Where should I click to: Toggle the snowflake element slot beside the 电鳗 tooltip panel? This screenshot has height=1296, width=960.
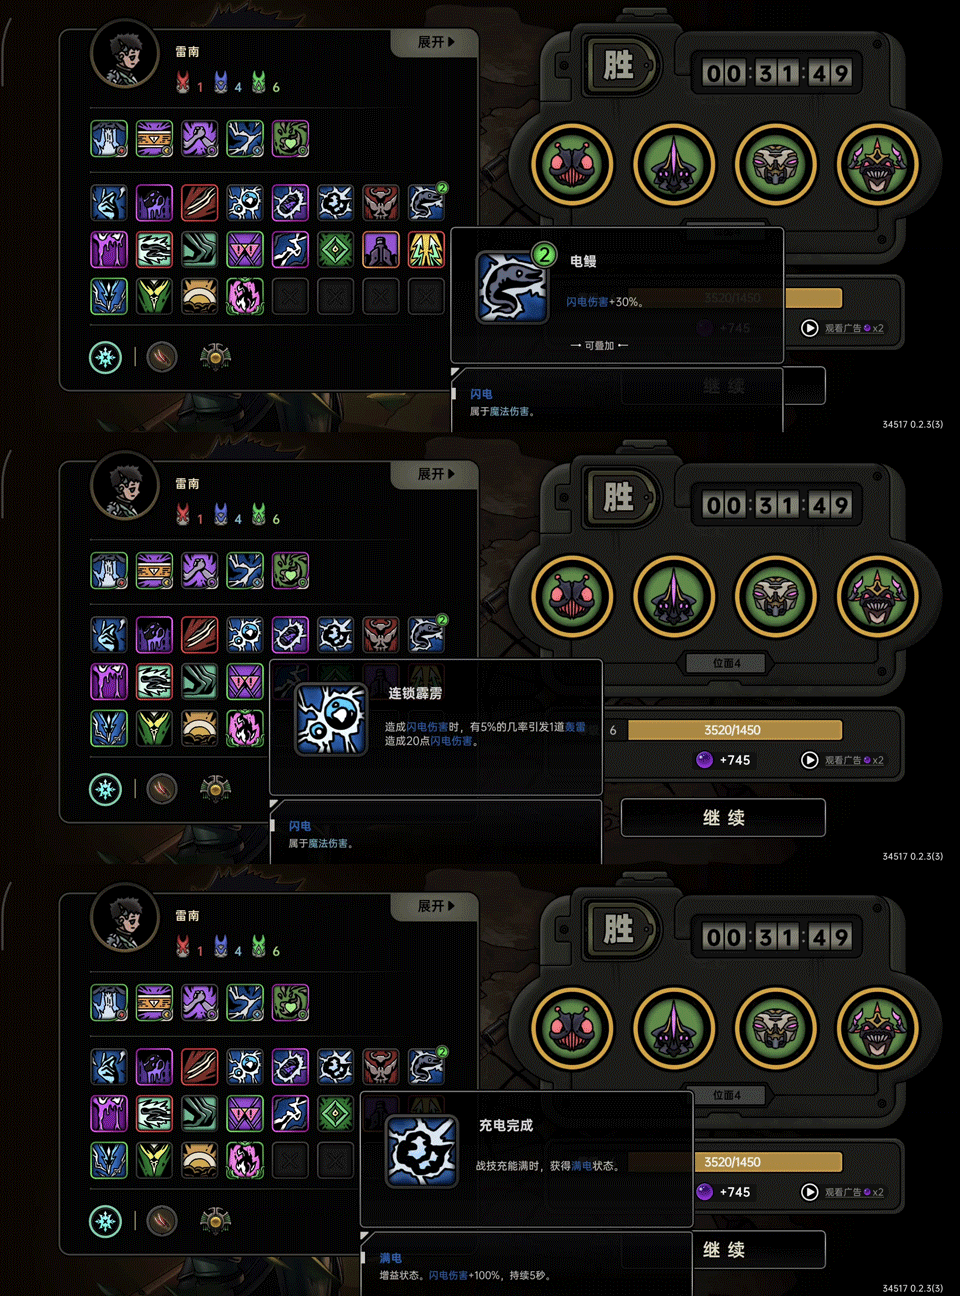(x=105, y=357)
